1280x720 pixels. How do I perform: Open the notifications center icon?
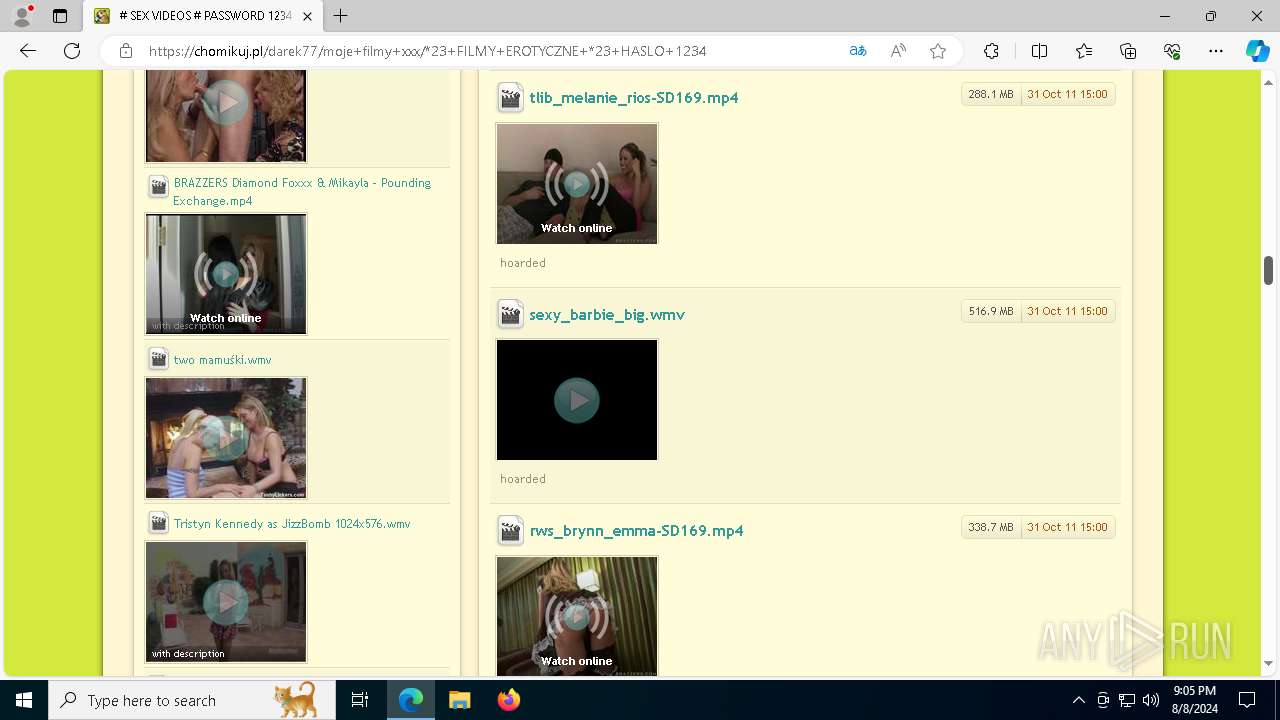pyautogui.click(x=1247, y=700)
